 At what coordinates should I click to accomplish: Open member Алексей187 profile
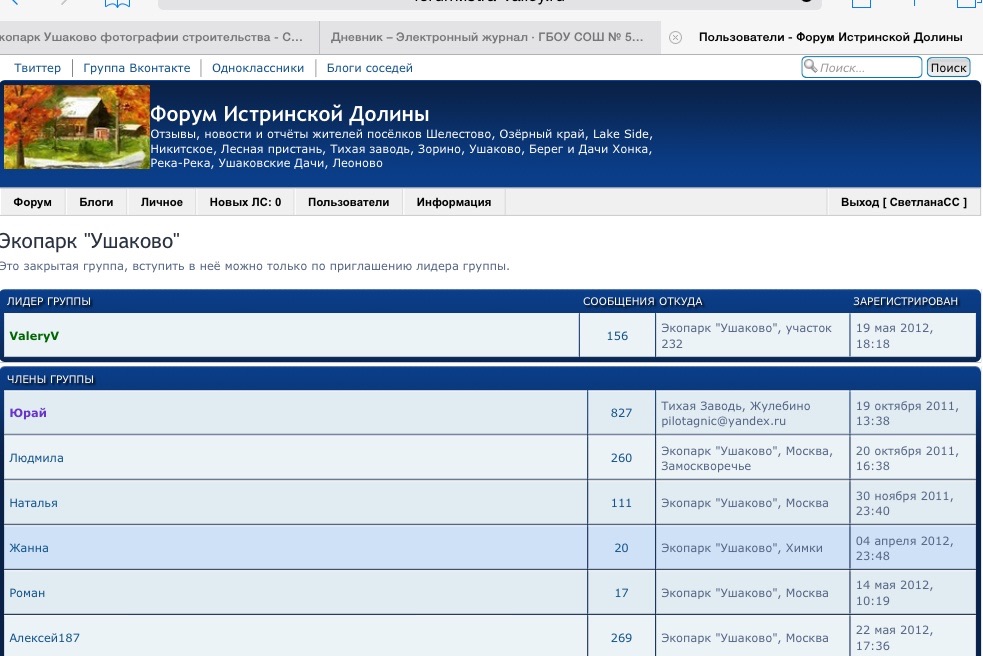pyautogui.click(x=44, y=638)
